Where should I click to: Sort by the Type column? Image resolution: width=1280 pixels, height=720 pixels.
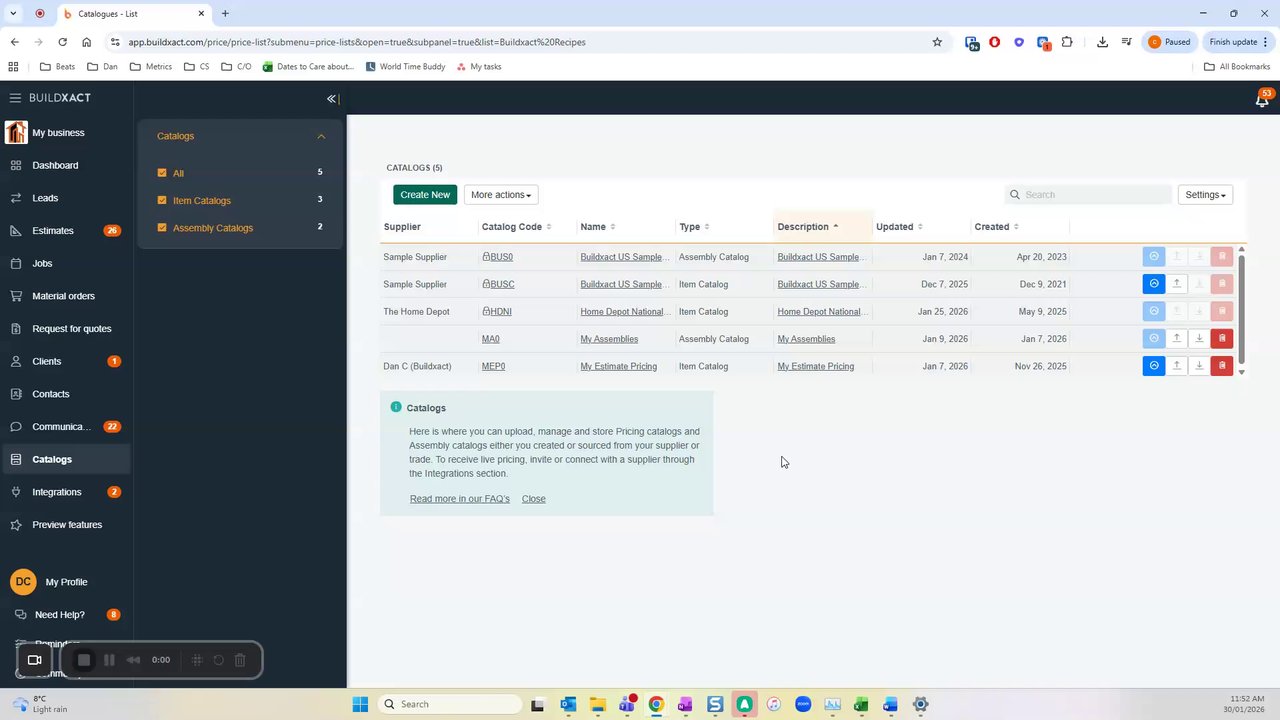click(694, 227)
